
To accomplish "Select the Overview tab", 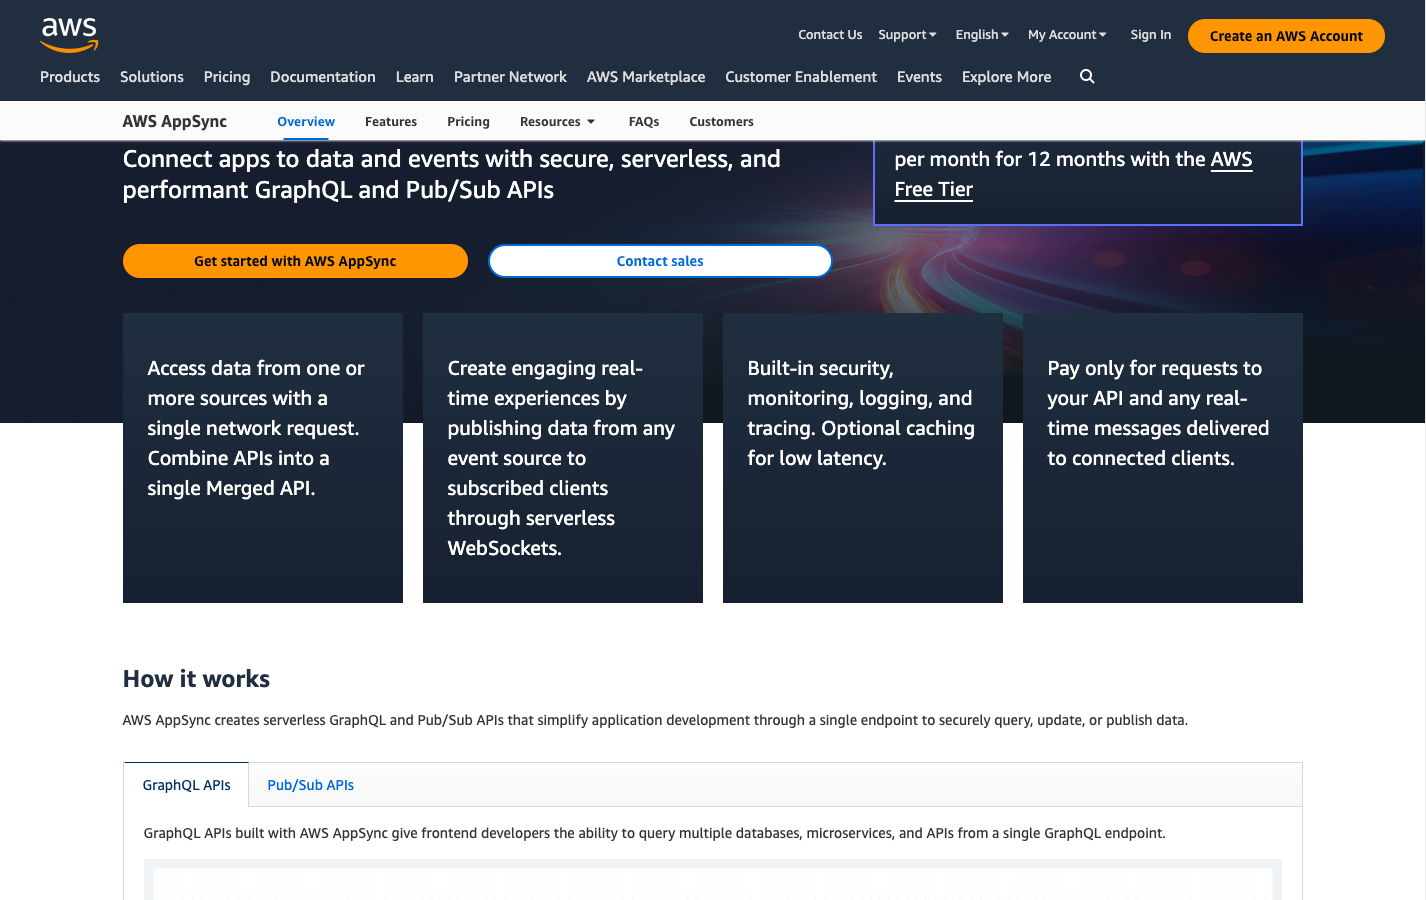I will pyautogui.click(x=306, y=122).
